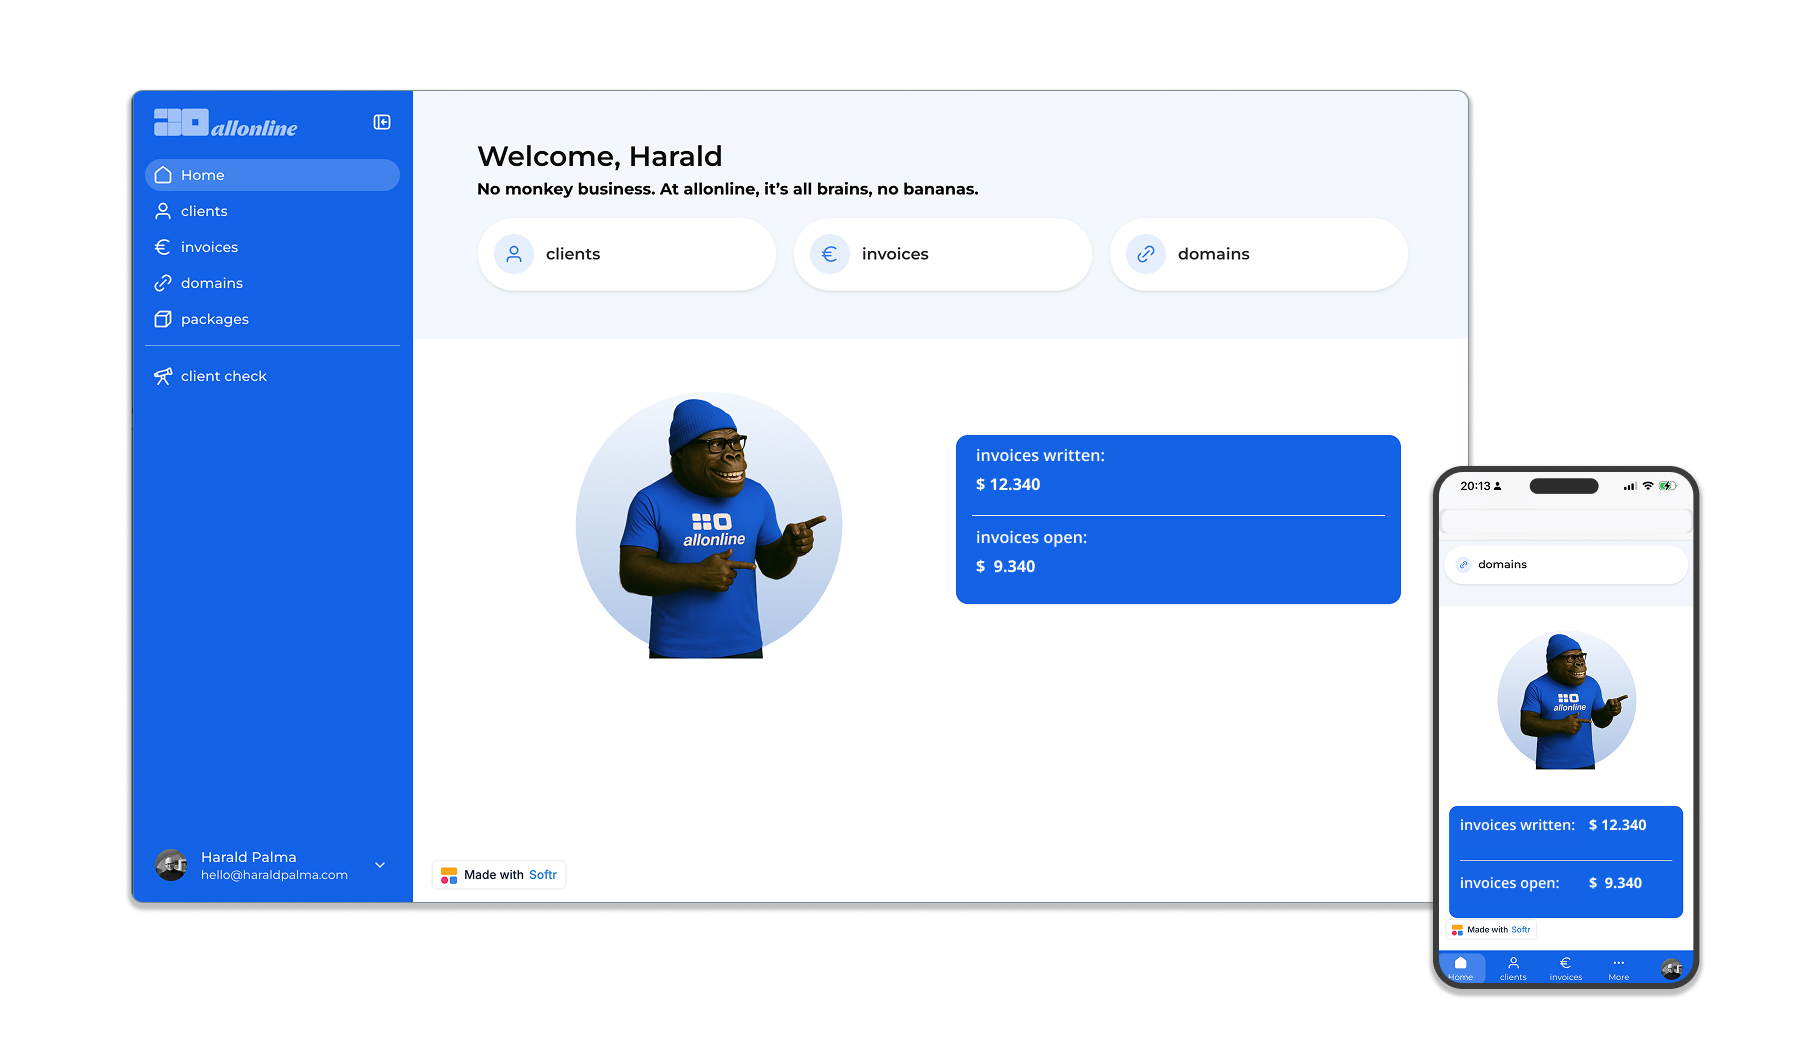Open Home in the sidebar
Image resolution: width=1799 pixels, height=1063 pixels.
coord(272,175)
